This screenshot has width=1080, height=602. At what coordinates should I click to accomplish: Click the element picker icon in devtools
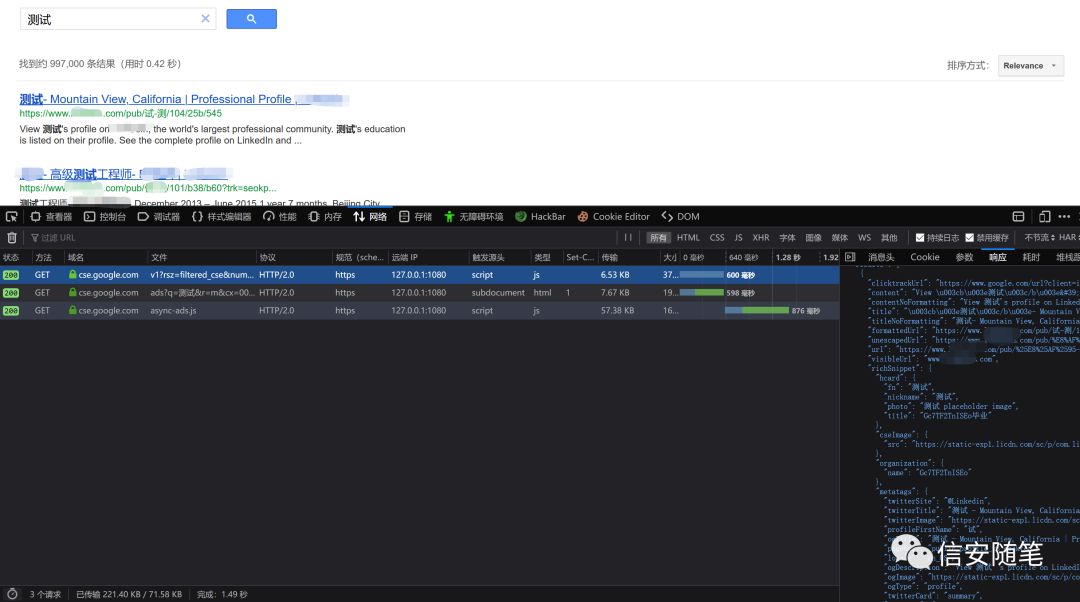[12, 217]
